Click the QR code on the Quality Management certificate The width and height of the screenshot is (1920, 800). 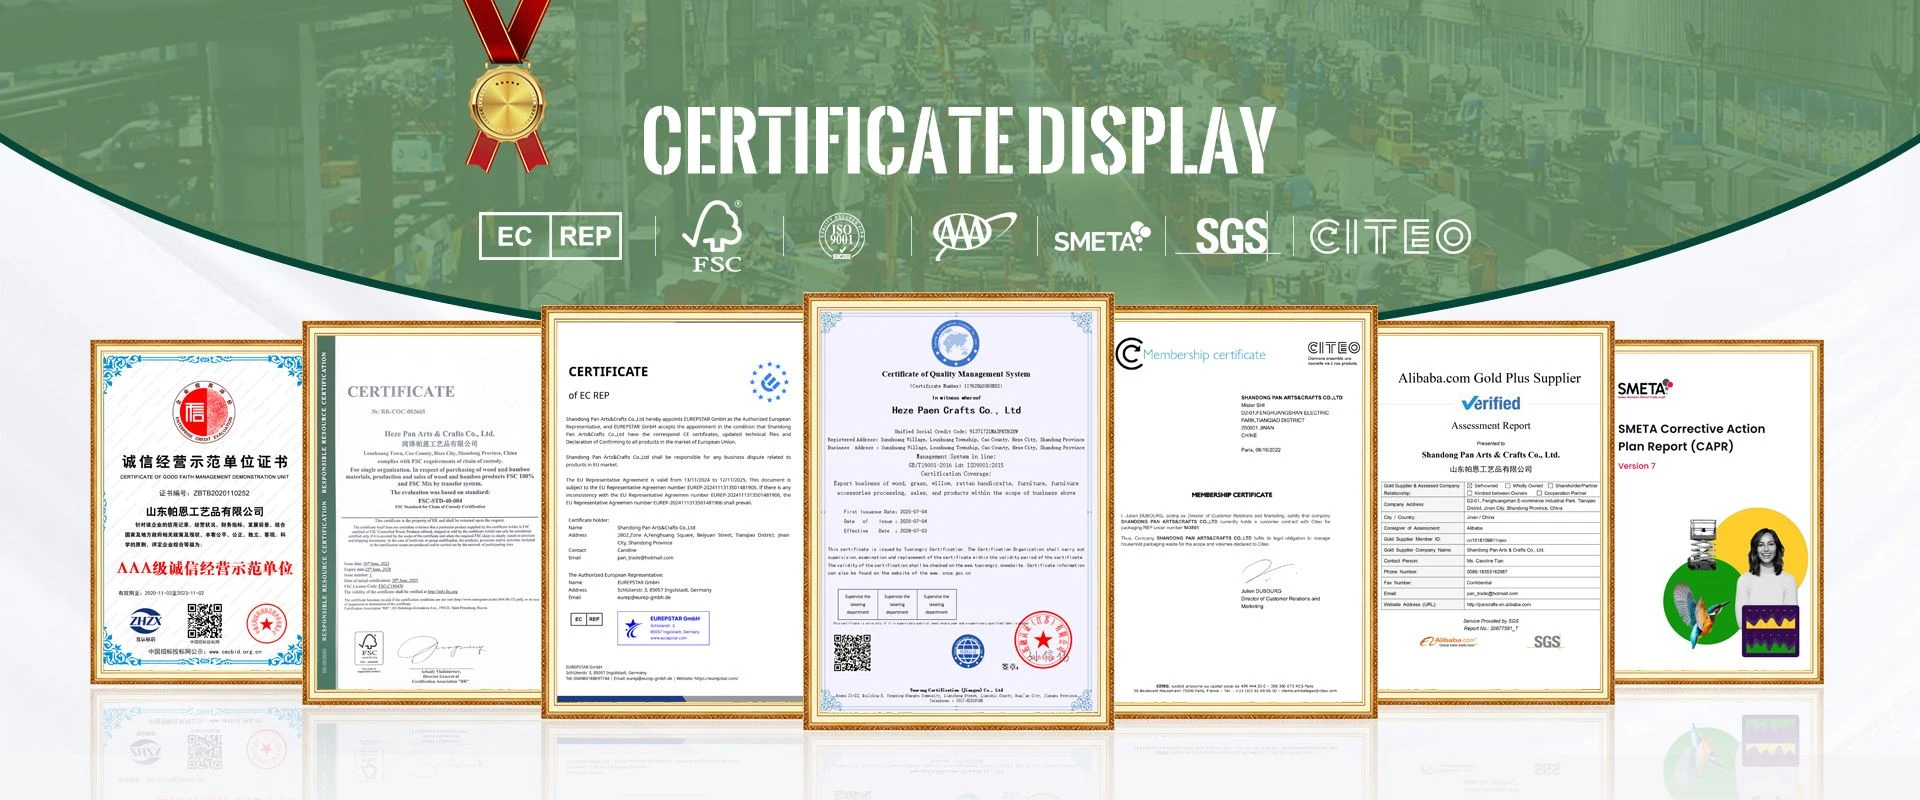click(x=853, y=652)
